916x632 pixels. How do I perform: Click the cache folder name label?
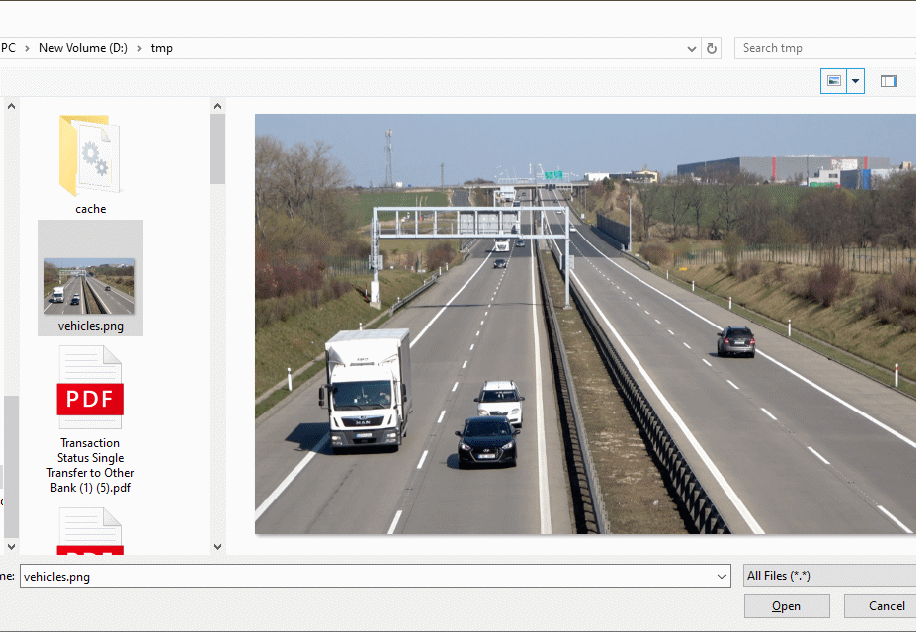pos(91,209)
